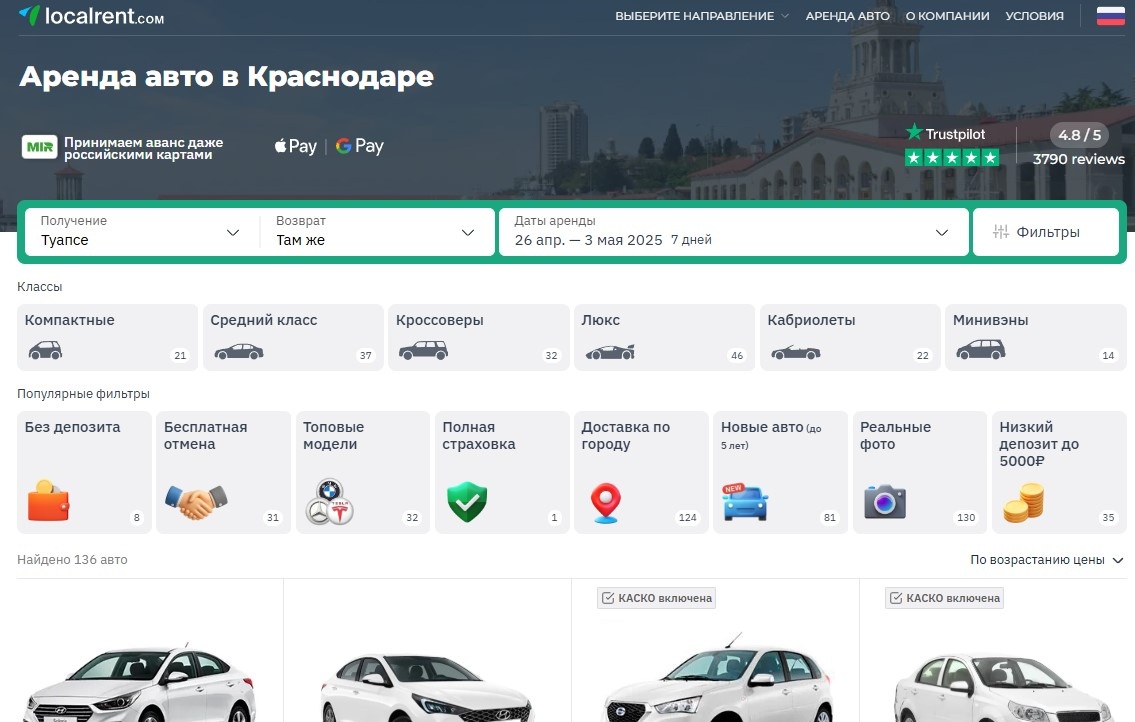Go to the «О КОМПАНИИ» menu item
The width and height of the screenshot is (1135, 722).
tap(946, 16)
